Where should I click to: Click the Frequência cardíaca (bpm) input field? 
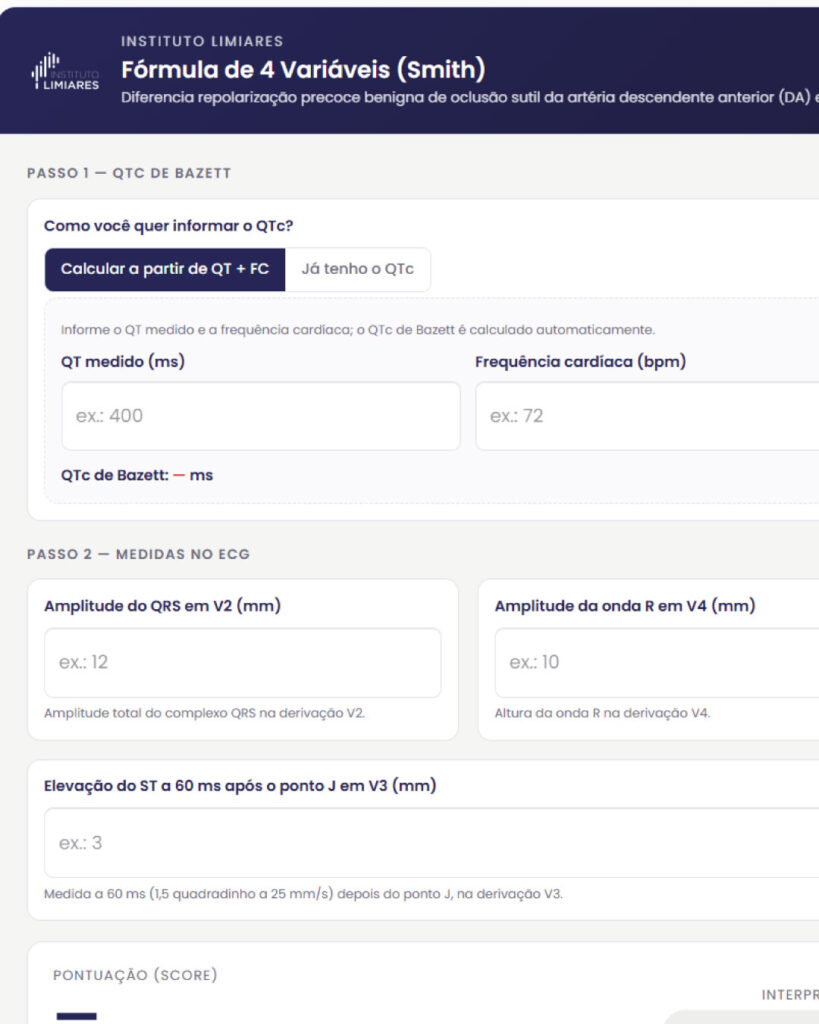point(647,416)
